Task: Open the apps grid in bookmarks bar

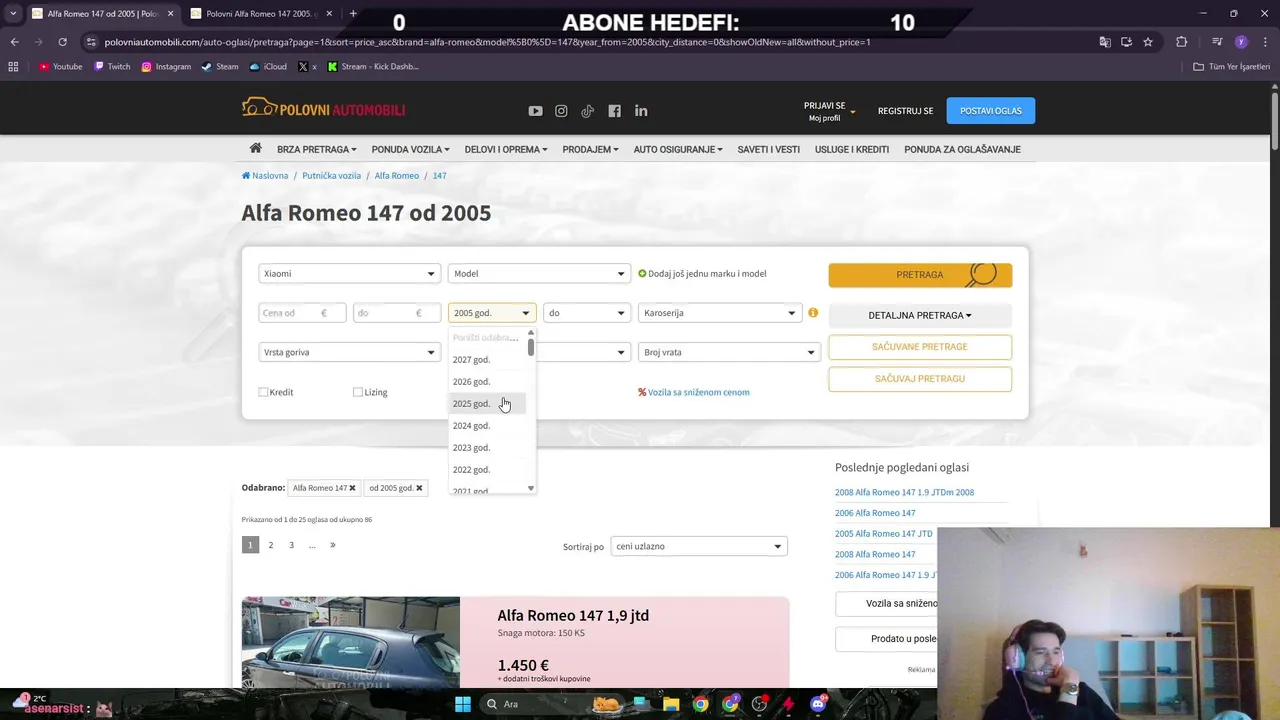Action: tap(13, 67)
